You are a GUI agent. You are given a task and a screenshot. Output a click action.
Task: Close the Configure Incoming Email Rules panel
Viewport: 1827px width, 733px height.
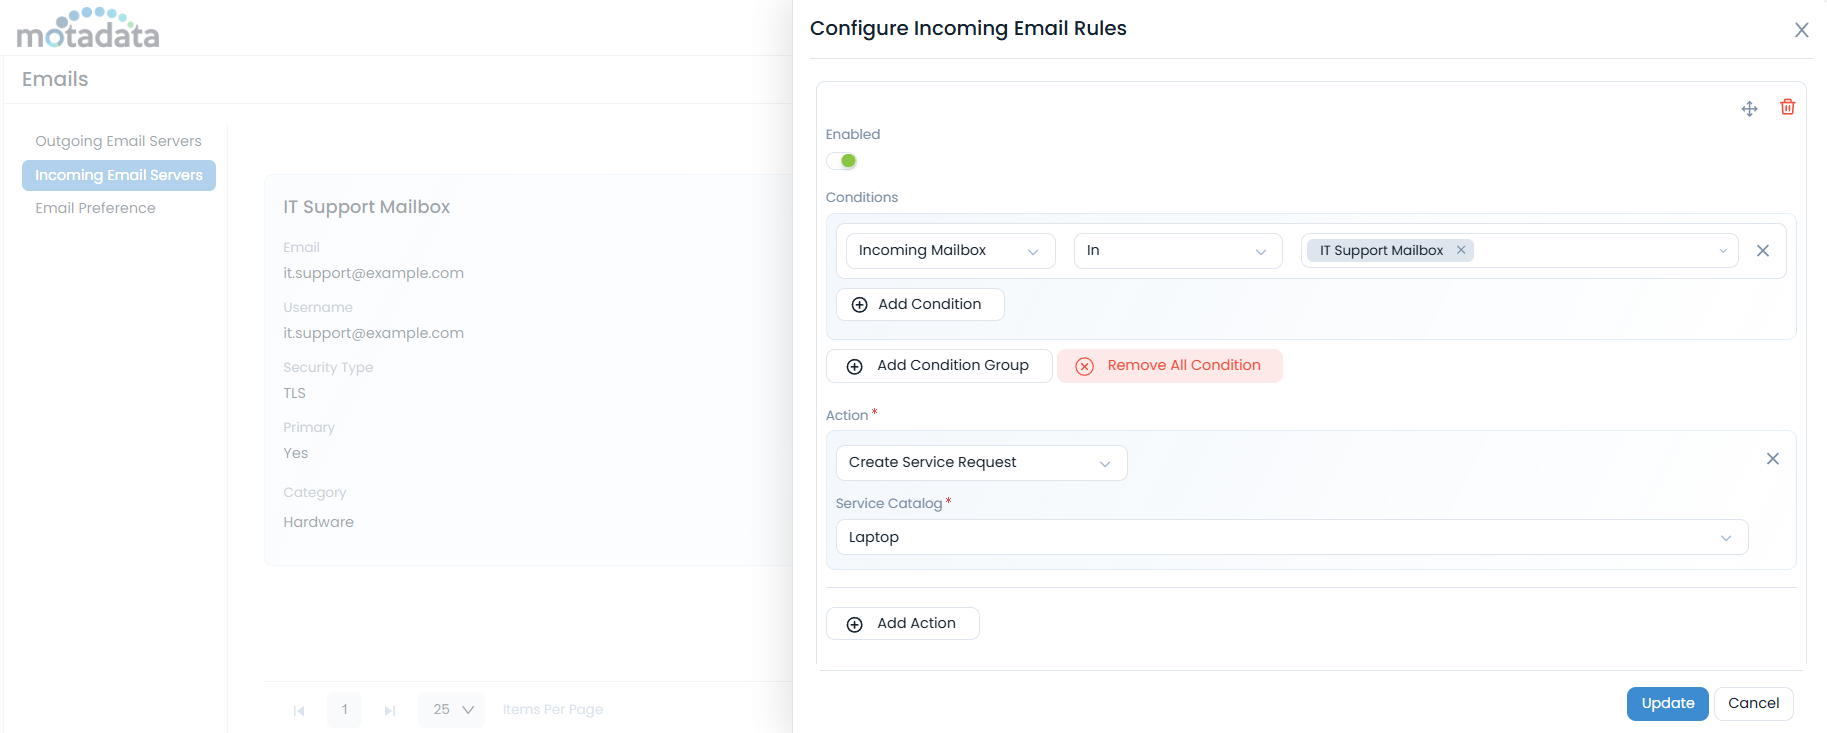coord(1801,30)
